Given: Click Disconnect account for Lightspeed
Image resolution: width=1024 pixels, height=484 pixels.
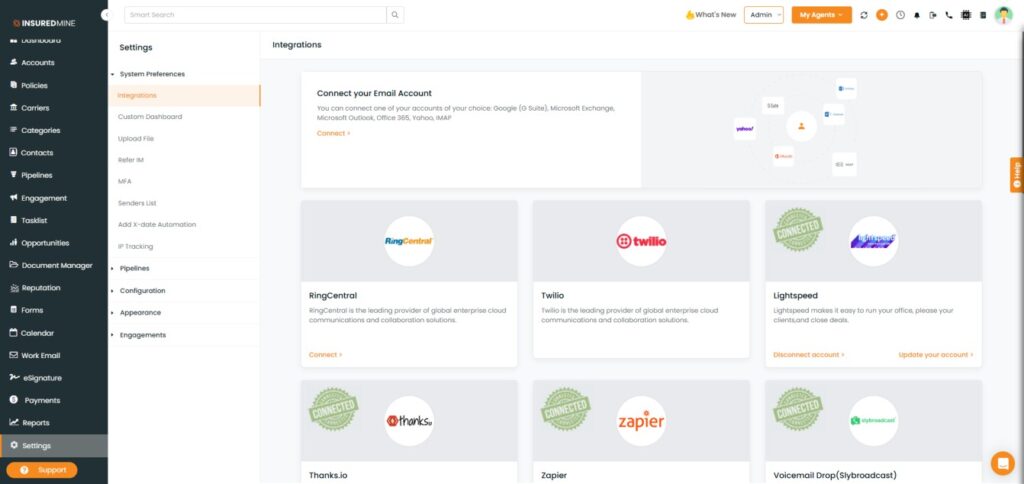Looking at the screenshot, I should tap(808, 355).
